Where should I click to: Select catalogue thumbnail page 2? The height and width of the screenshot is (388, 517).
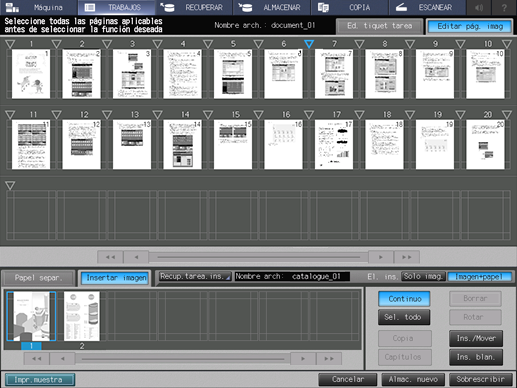82,316
